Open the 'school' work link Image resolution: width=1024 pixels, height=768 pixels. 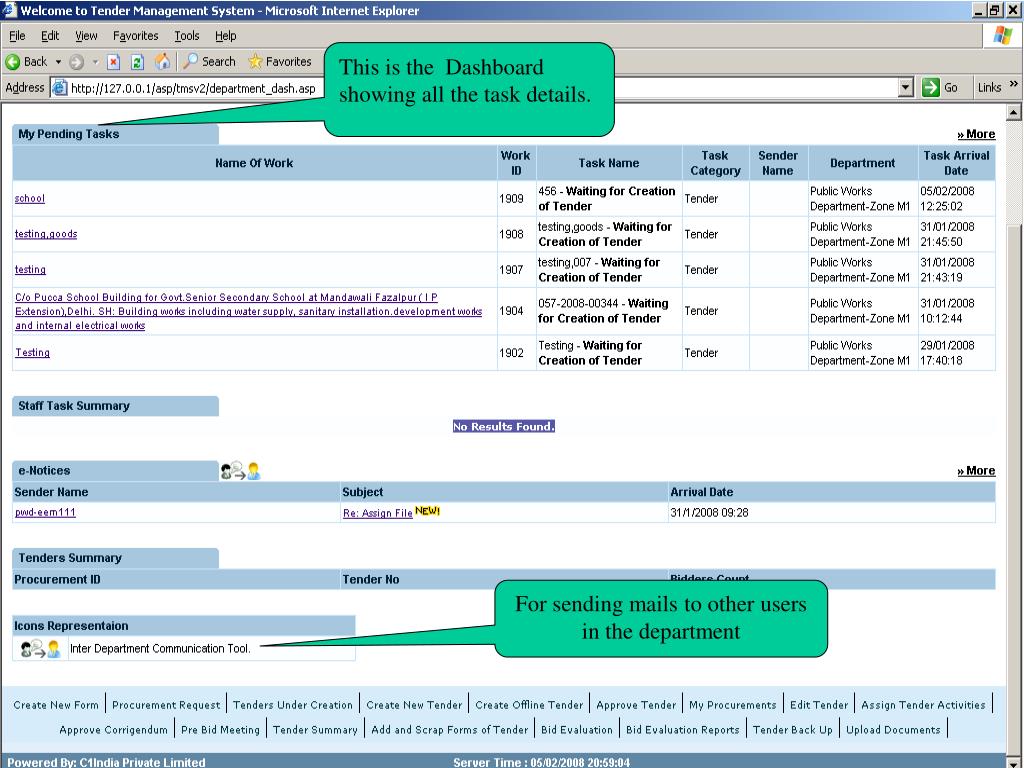[x=30, y=199]
